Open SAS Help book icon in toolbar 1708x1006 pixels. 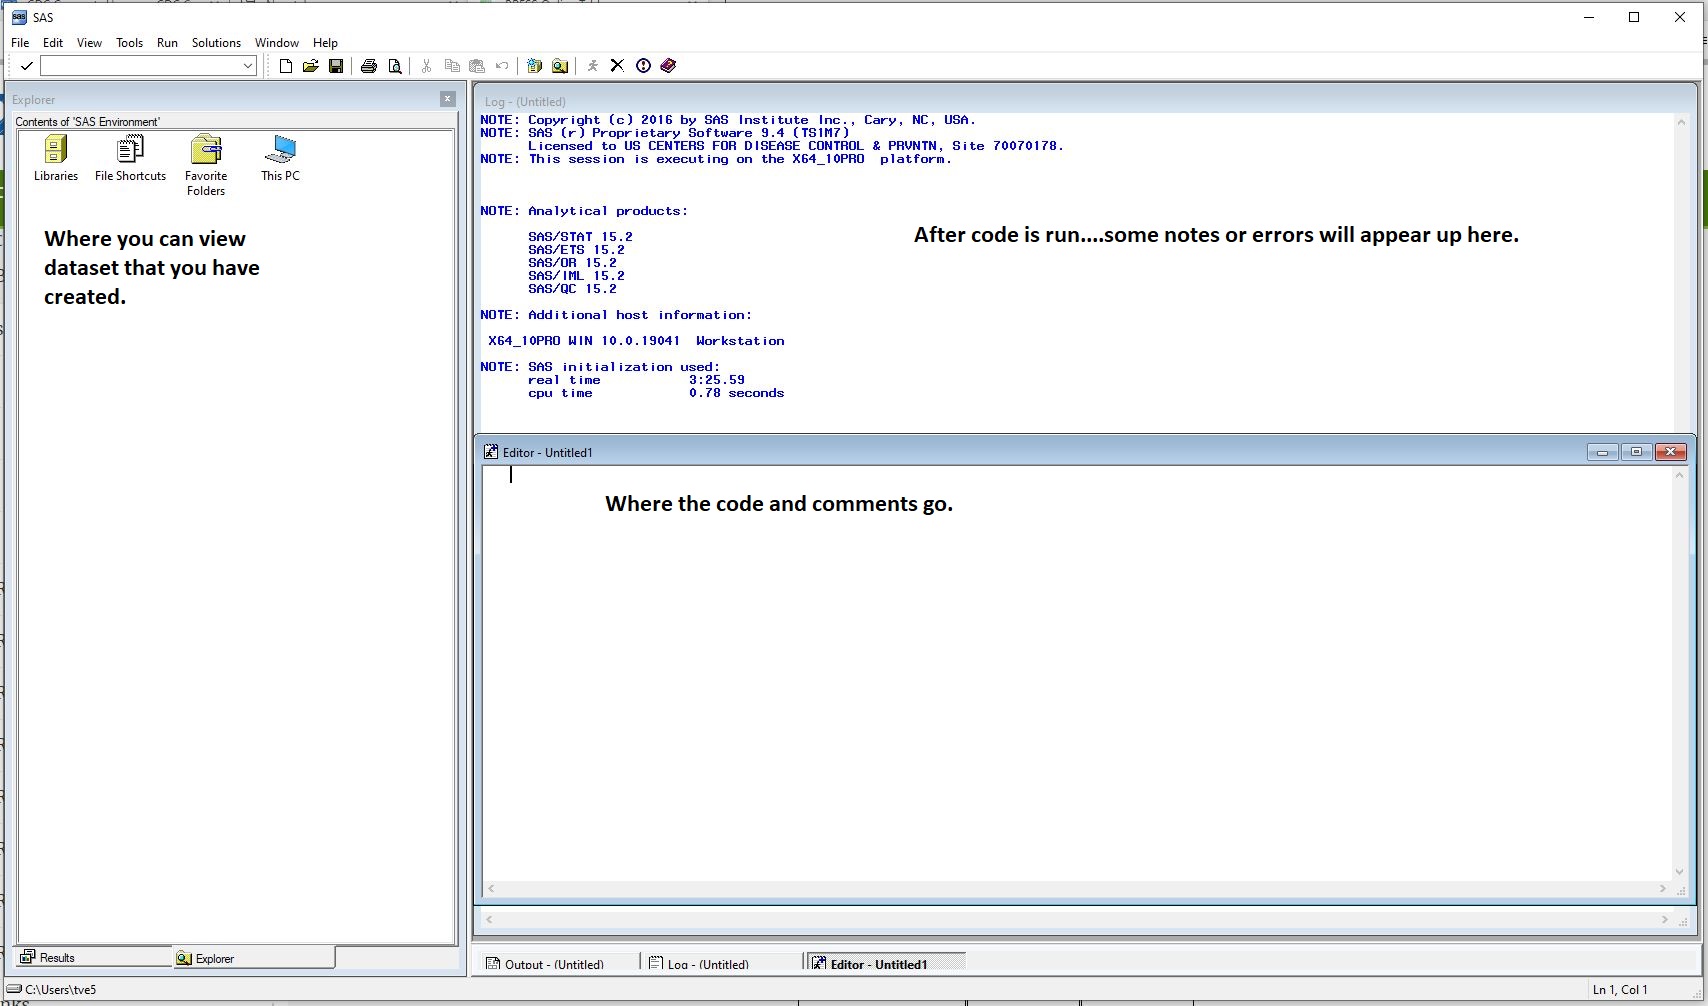point(668,66)
